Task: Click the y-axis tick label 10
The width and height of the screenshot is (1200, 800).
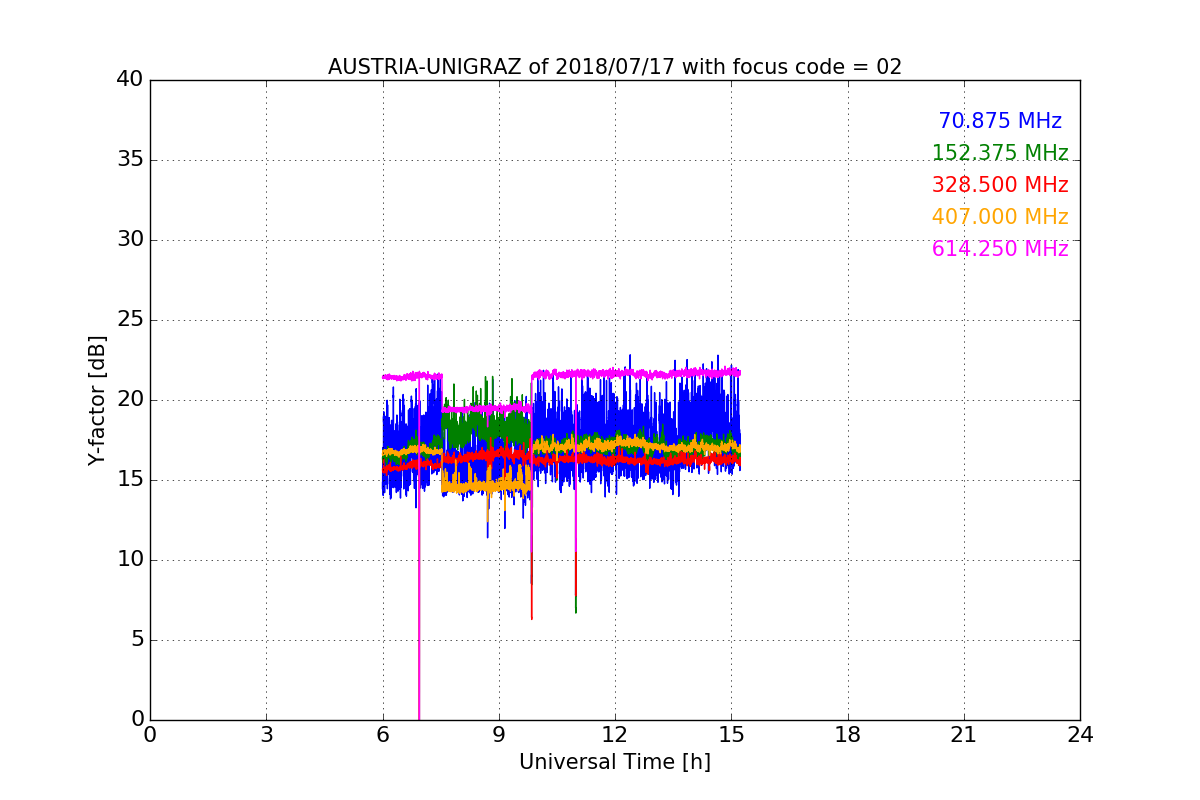Action: pos(130,560)
